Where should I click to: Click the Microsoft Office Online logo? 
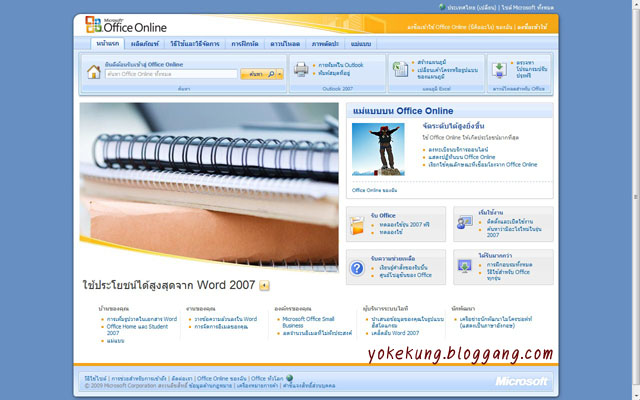[x=126, y=24]
